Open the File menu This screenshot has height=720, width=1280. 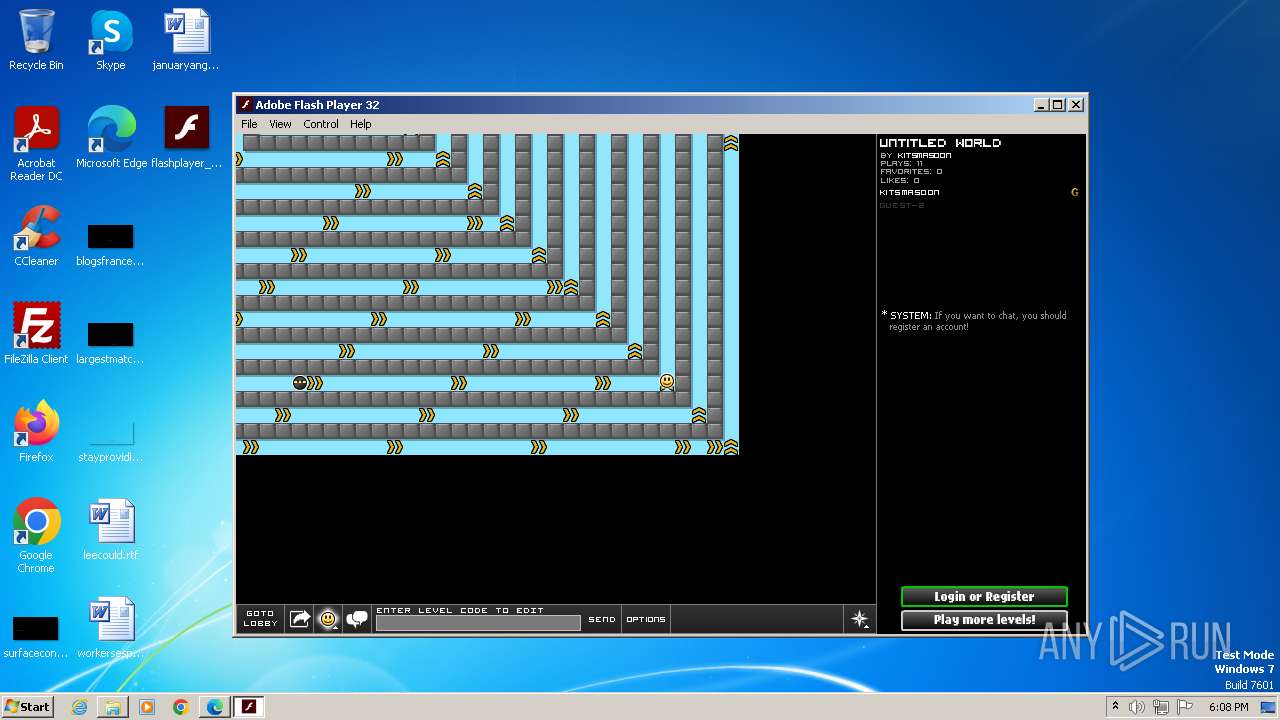(x=249, y=124)
